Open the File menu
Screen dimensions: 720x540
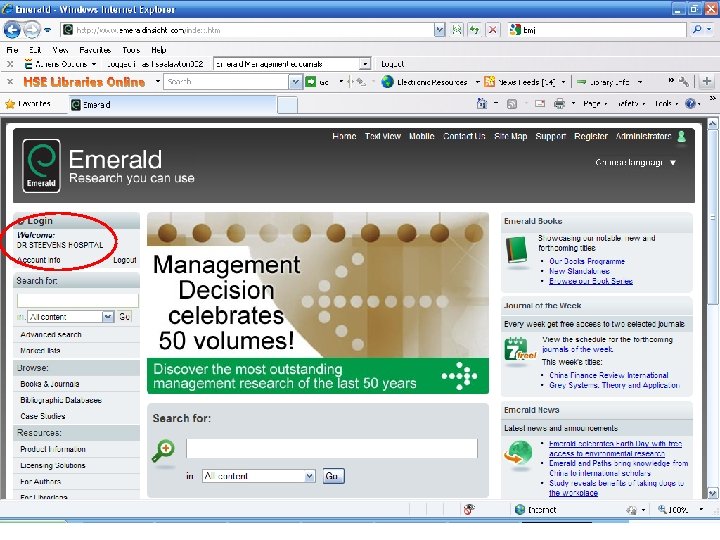[x=12, y=50]
